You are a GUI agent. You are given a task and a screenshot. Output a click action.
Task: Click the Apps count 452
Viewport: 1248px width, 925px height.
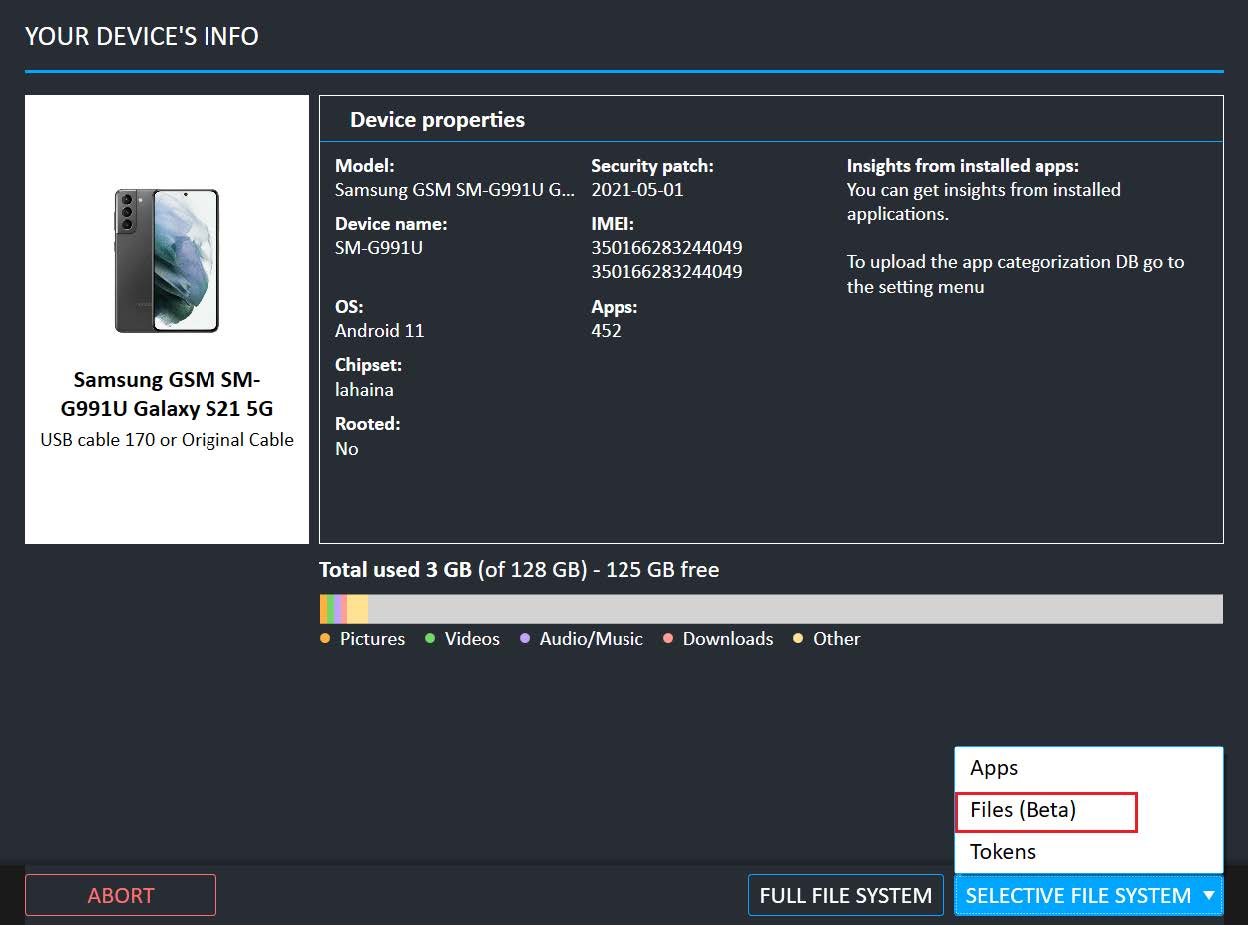pos(606,331)
